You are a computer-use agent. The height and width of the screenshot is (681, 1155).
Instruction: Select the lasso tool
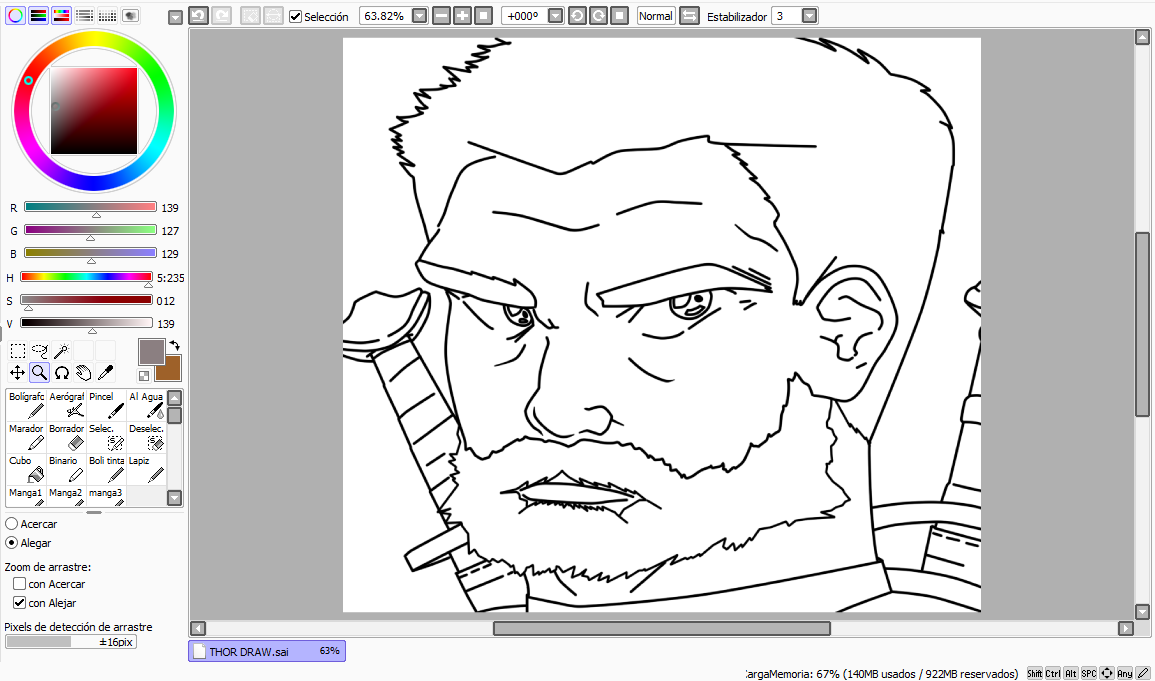(40, 351)
